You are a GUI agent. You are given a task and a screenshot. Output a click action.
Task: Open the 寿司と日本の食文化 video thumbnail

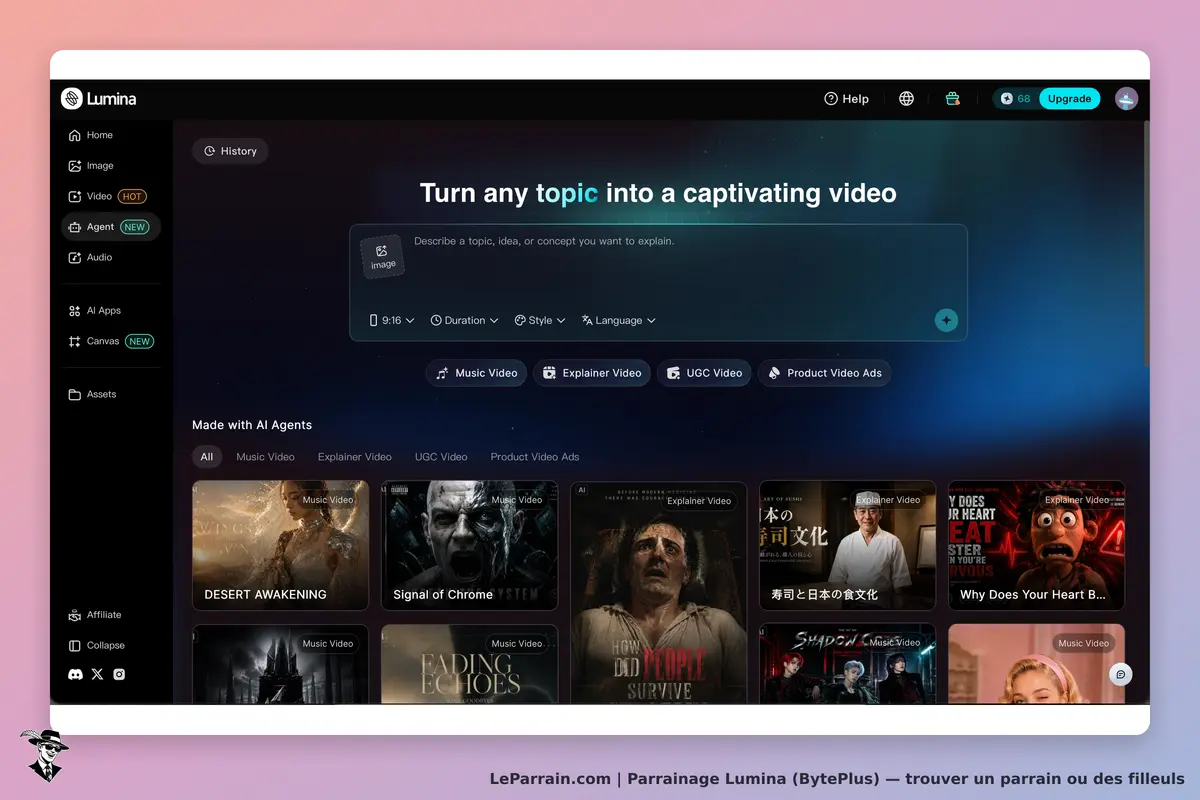[x=847, y=545]
